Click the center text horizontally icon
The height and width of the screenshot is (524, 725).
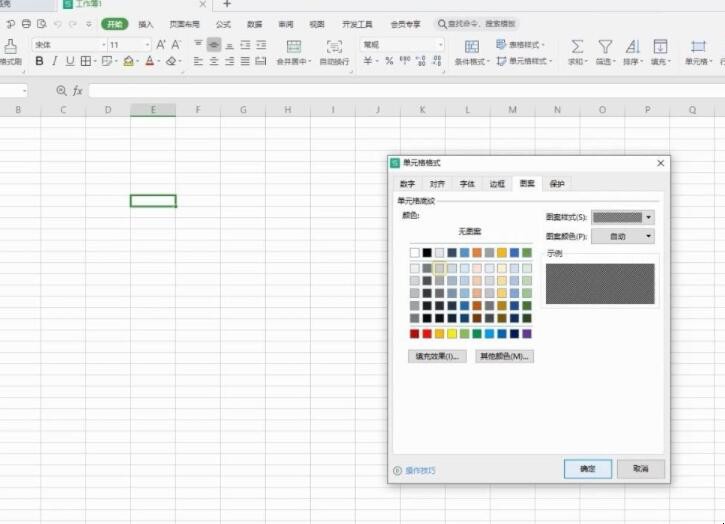214,61
